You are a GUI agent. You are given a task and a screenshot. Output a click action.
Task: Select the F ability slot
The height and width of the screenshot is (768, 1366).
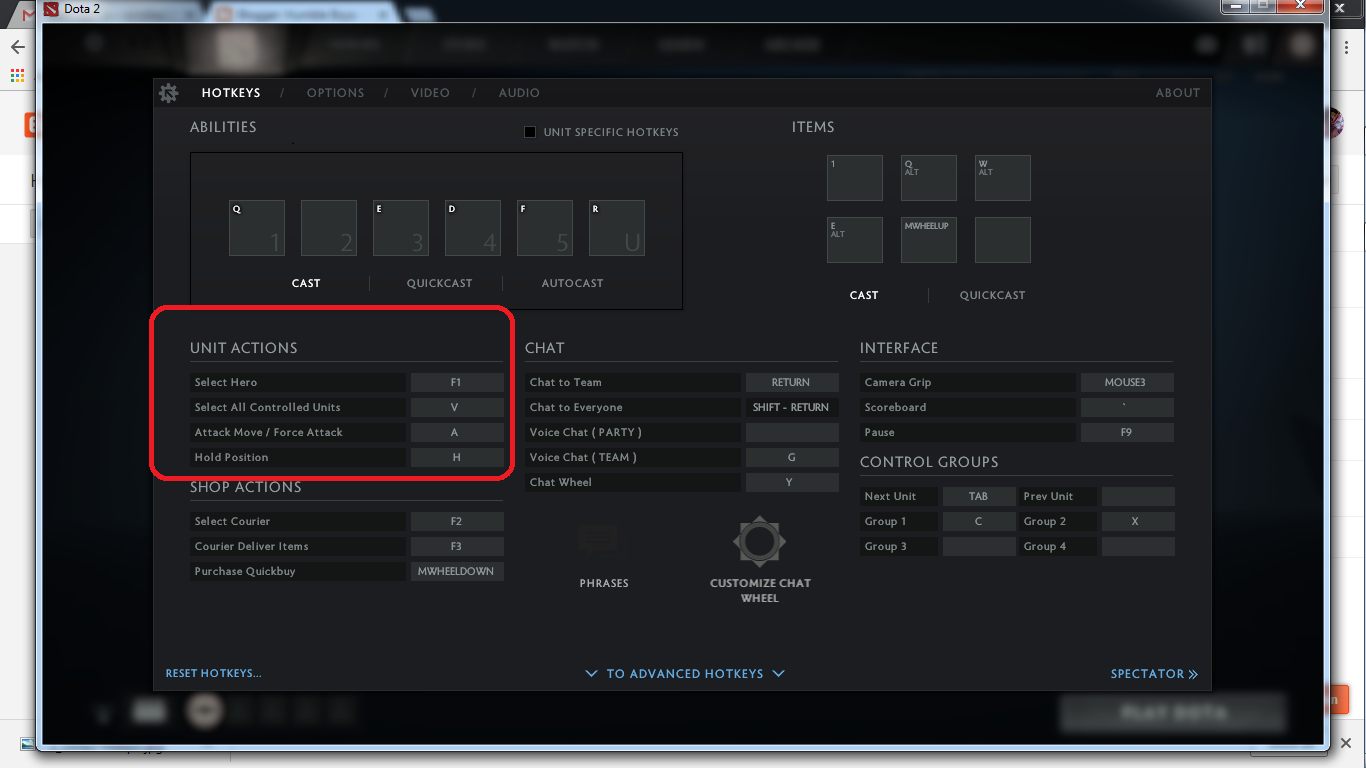(545, 228)
